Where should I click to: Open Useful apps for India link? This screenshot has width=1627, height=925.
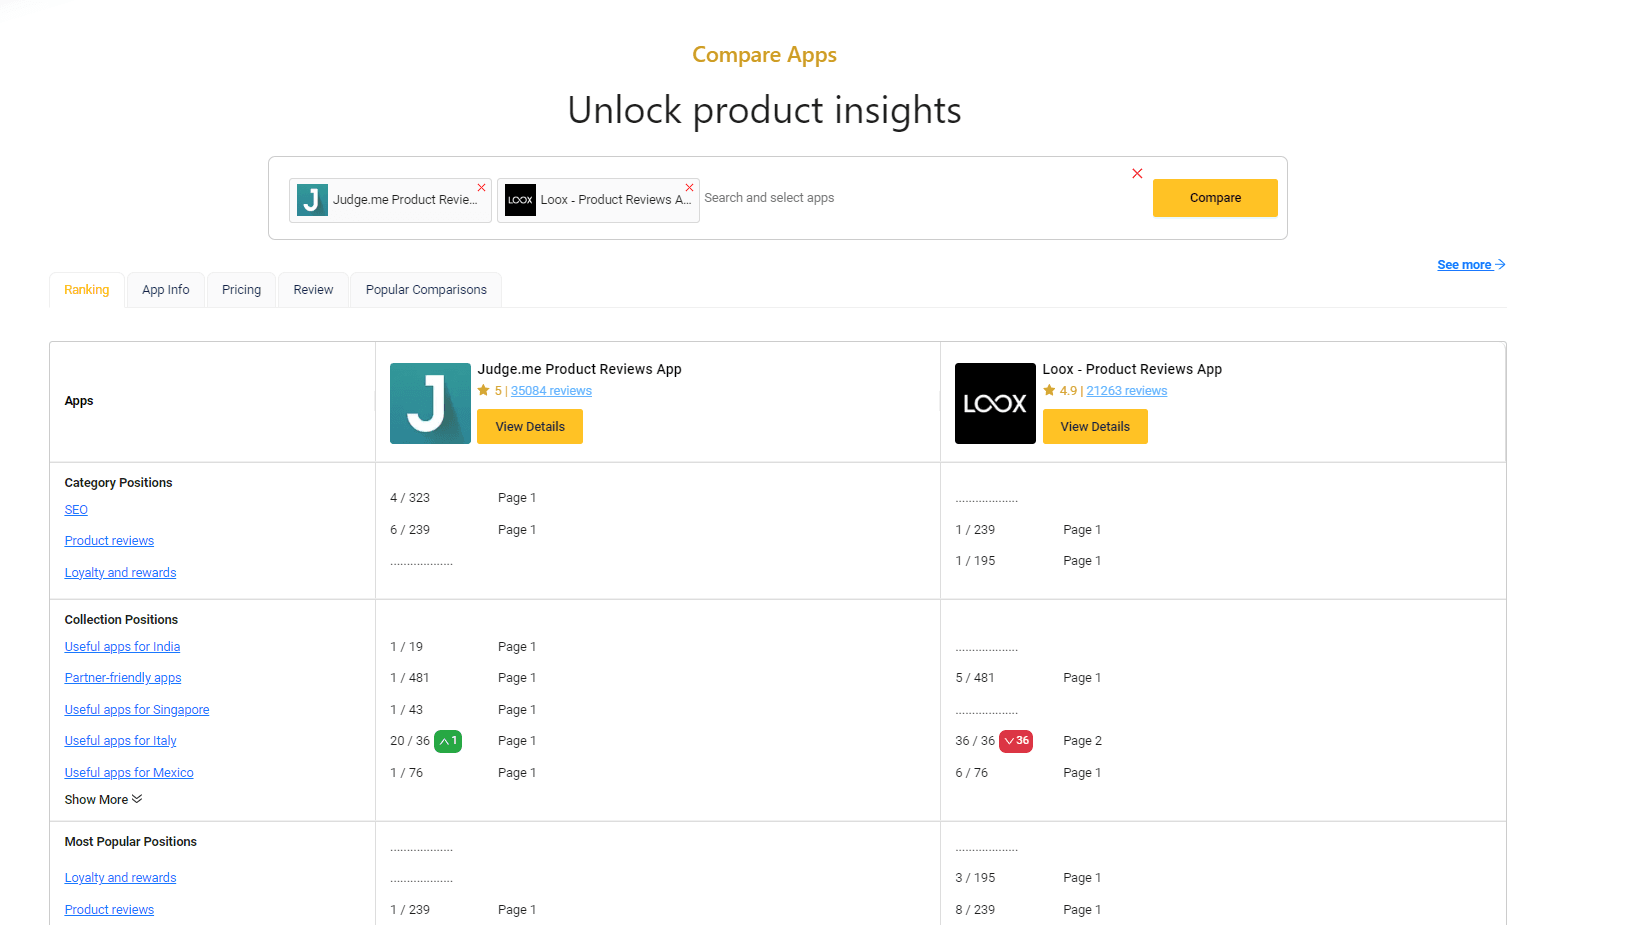122,647
